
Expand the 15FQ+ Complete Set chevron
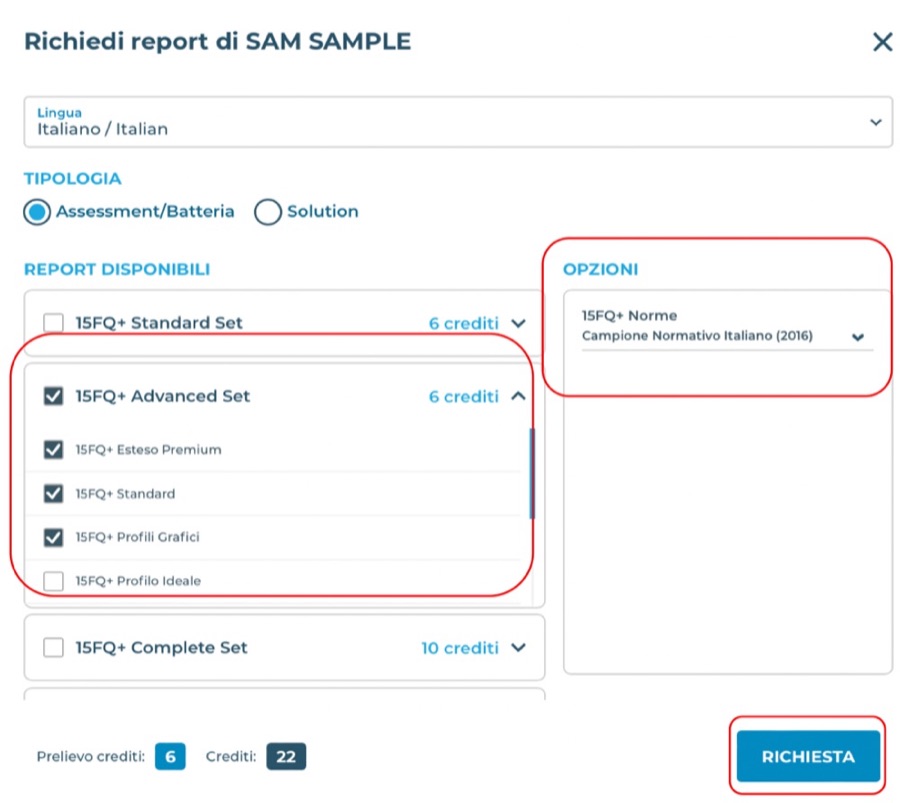[518, 647]
